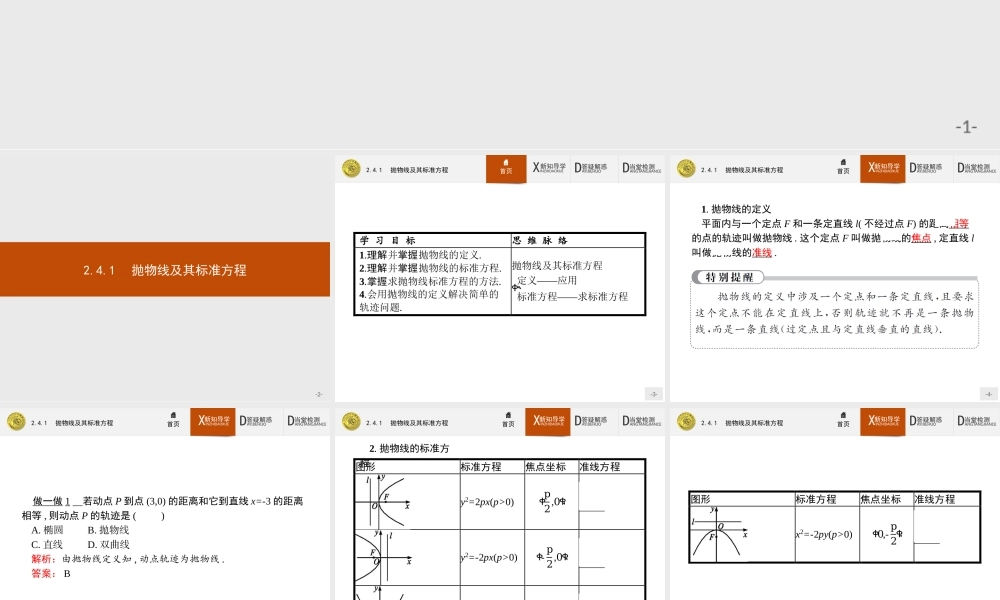The height and width of the screenshot is (600, 1000).
Task: Click the 准线方程 header on the x²=-2py slide
Action: (934, 499)
